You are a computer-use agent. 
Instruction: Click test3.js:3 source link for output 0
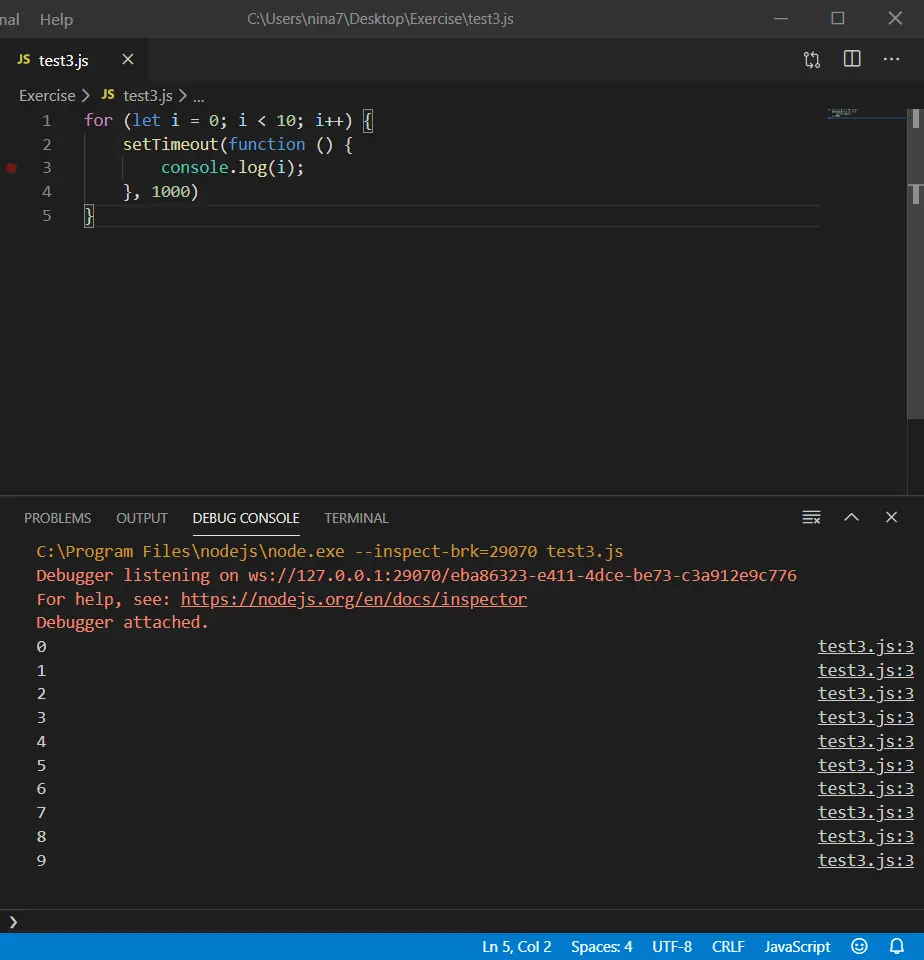coord(865,646)
